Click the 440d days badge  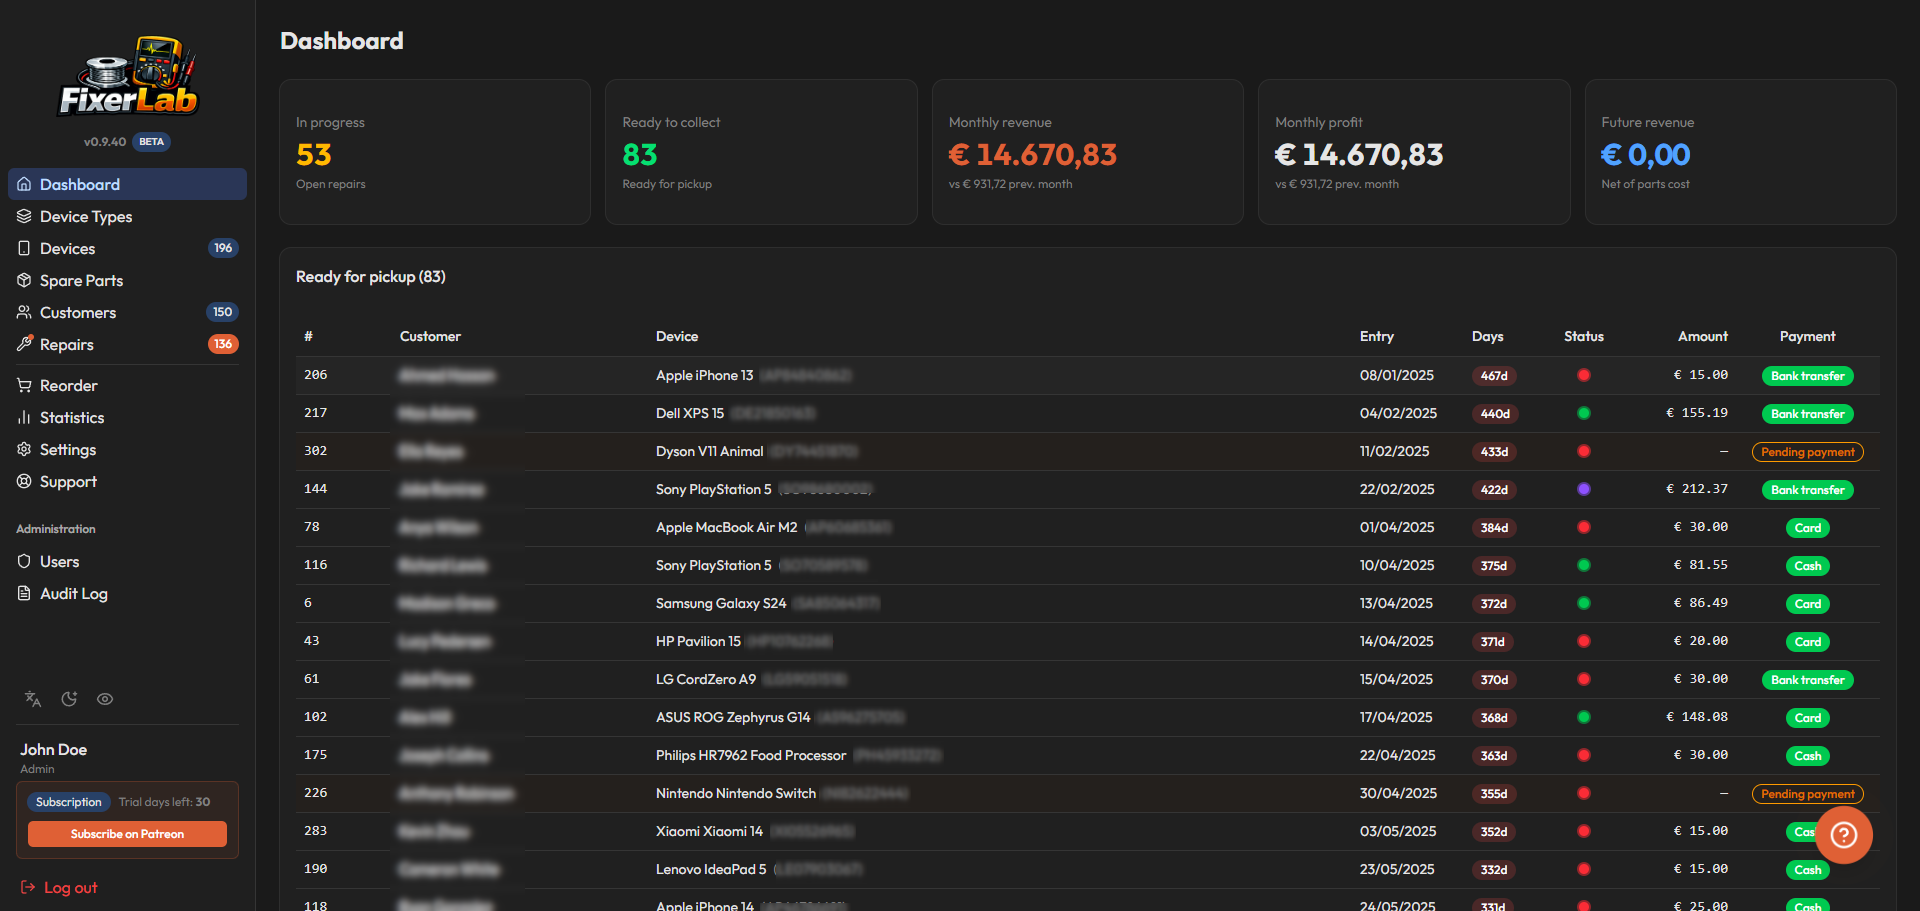[x=1495, y=414]
